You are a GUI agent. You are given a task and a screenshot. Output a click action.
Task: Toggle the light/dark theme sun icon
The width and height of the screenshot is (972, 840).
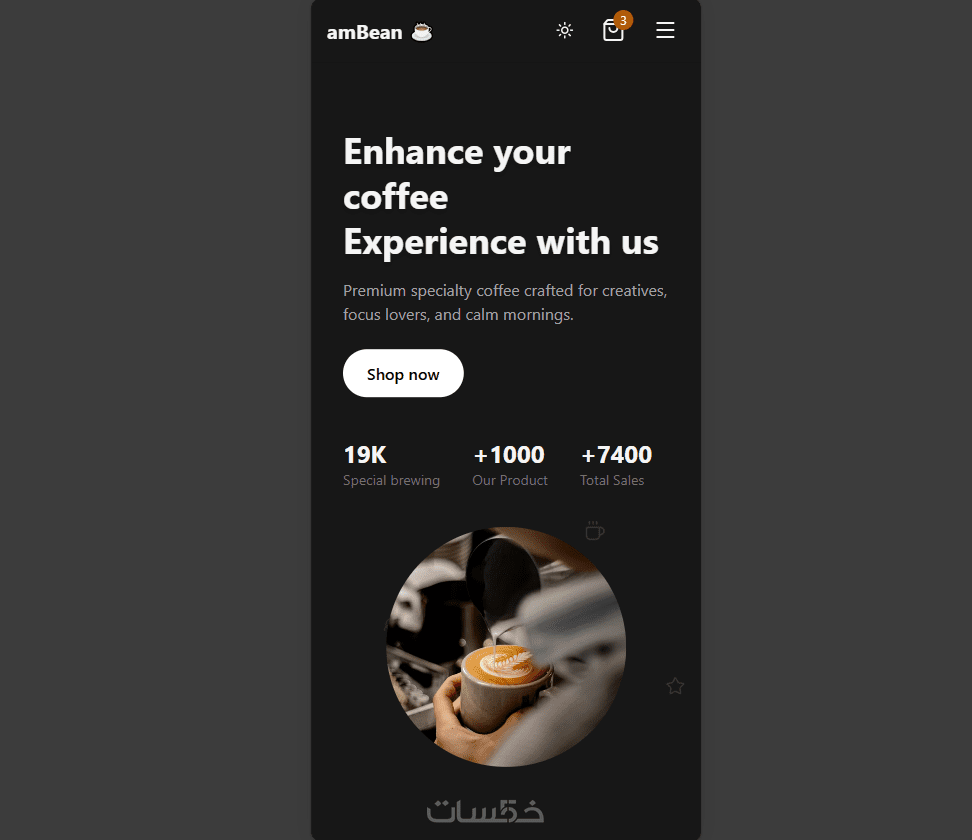(x=564, y=30)
